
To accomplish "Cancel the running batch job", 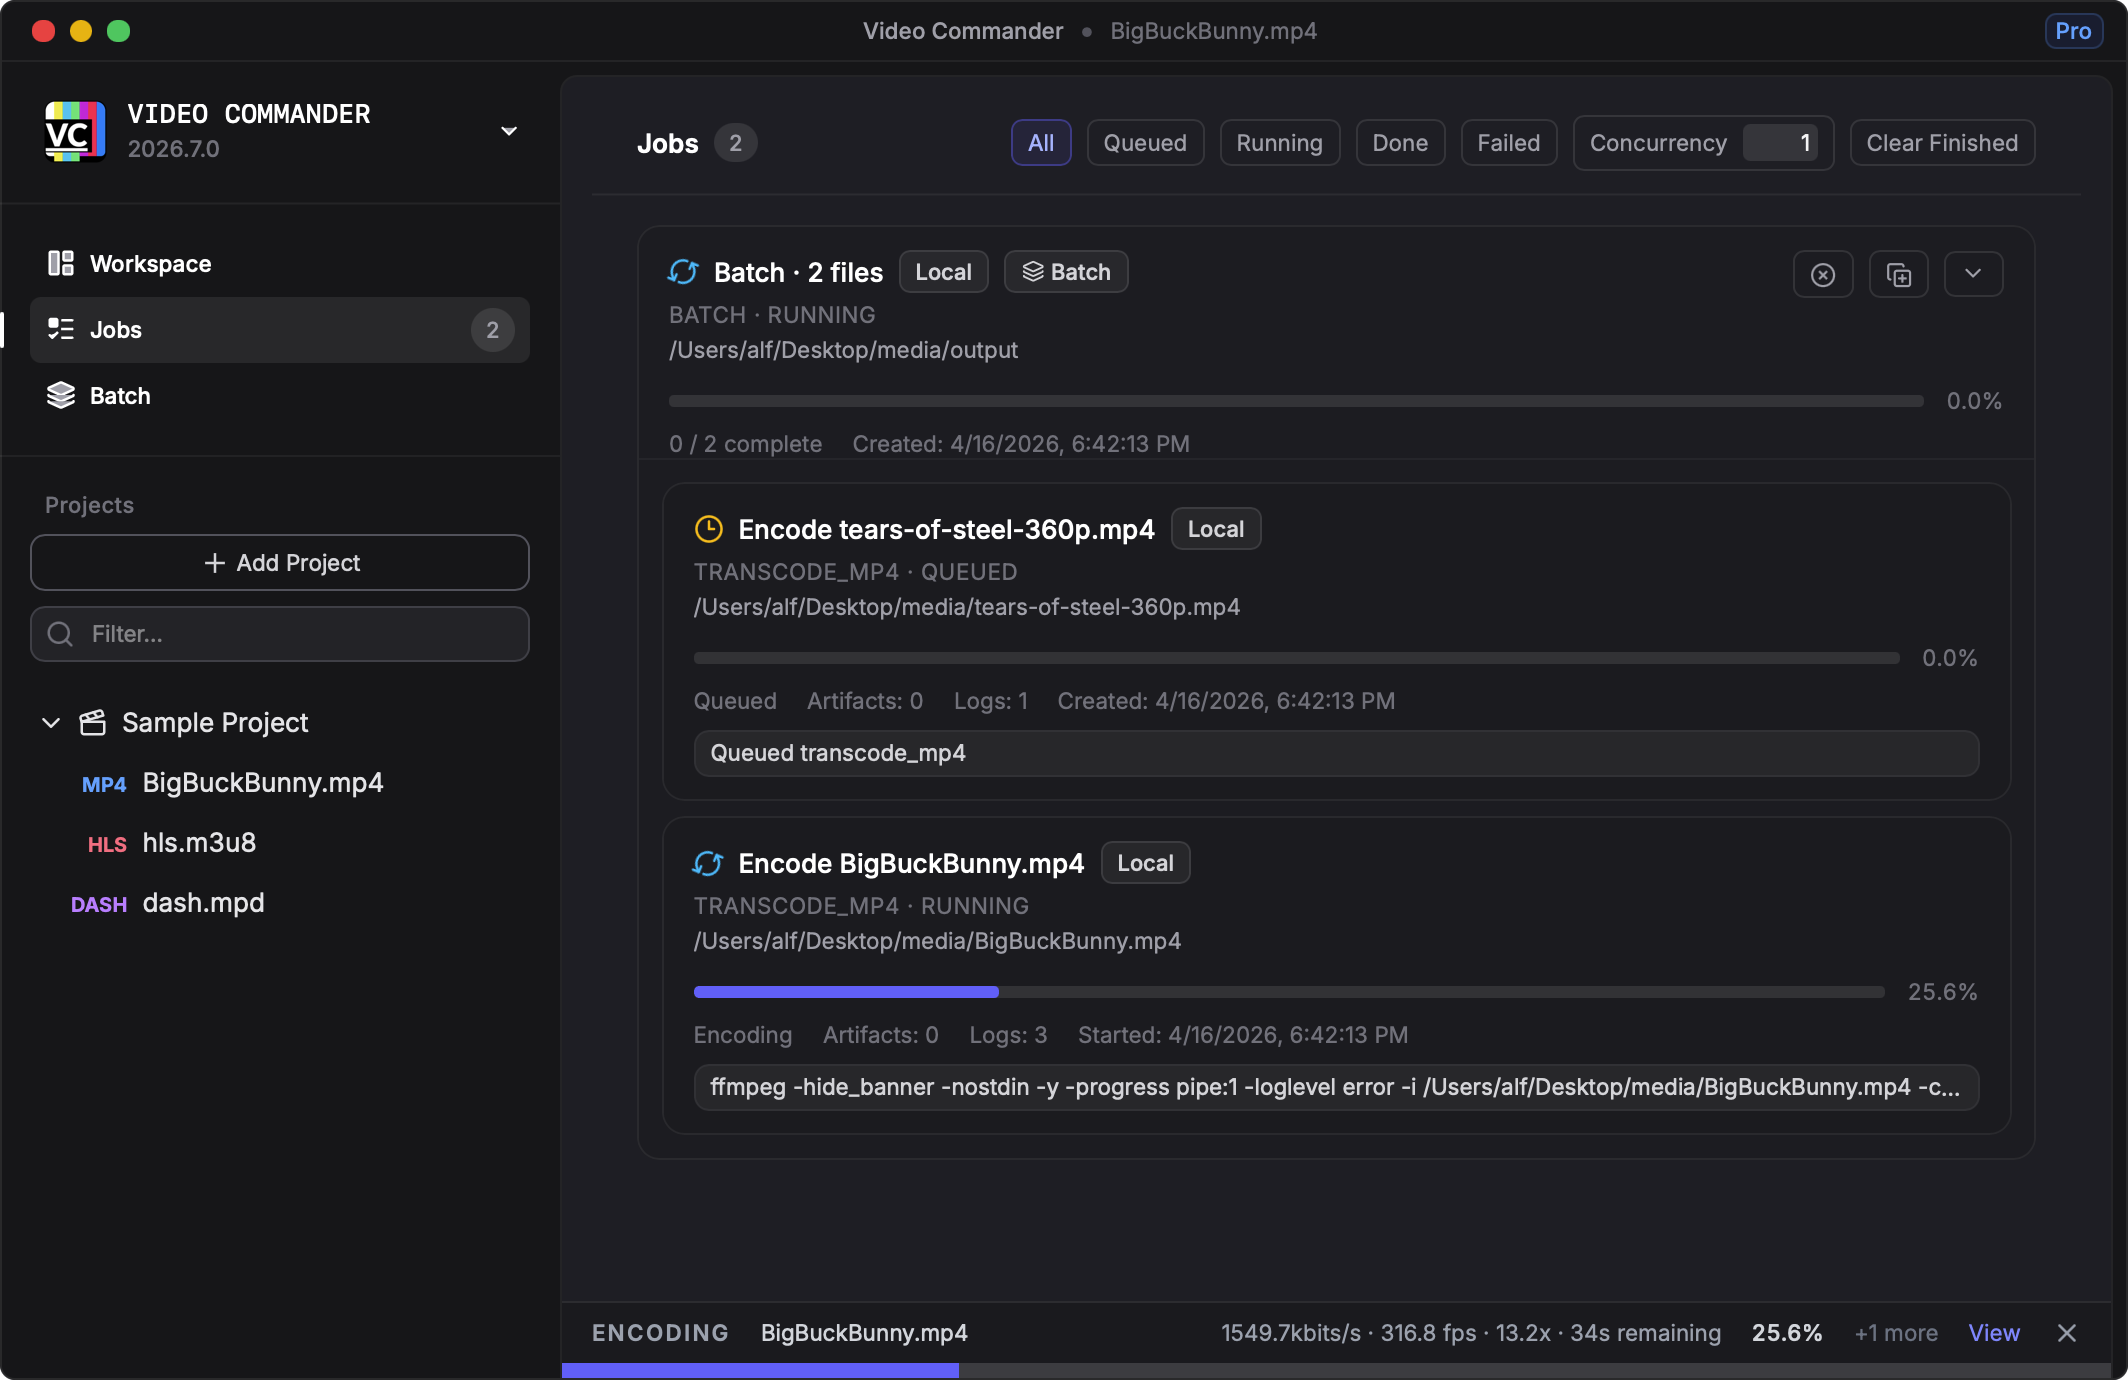I will [x=1822, y=275].
